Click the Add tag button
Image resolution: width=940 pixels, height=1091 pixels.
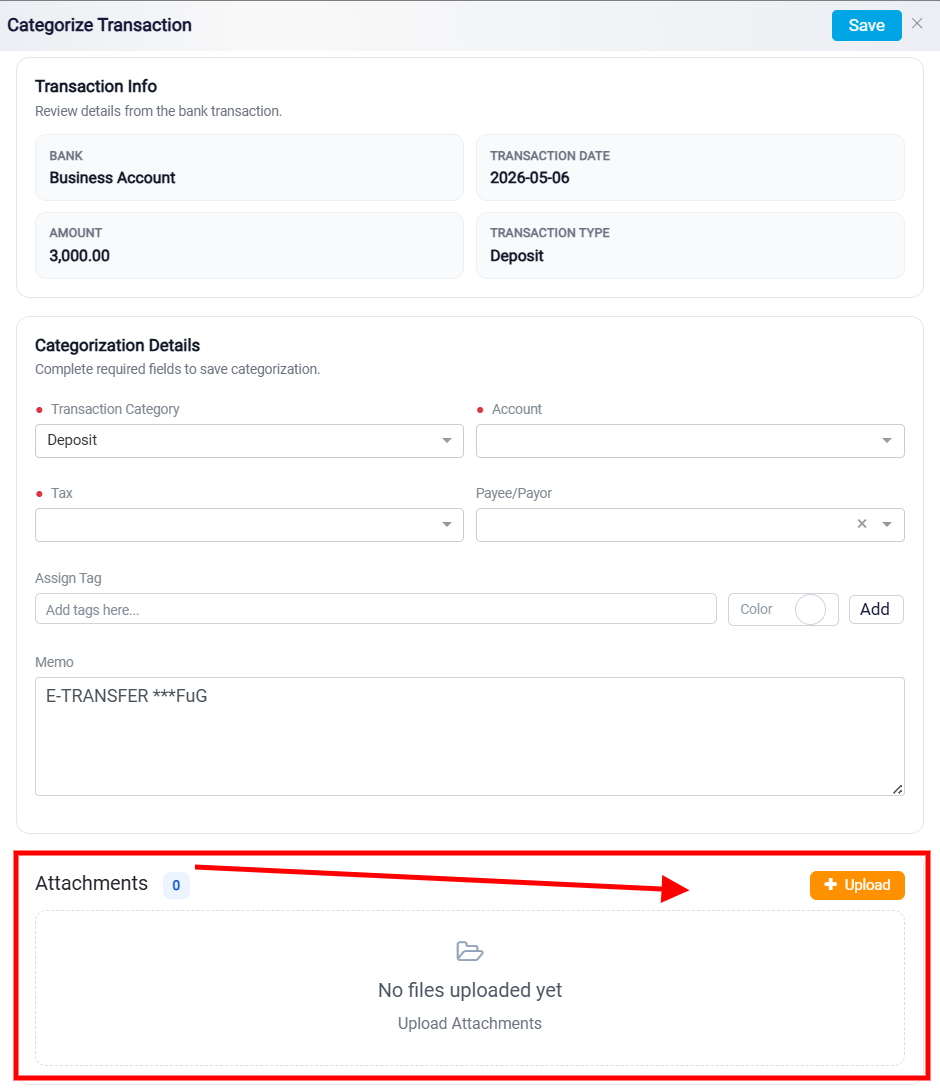[x=875, y=610]
